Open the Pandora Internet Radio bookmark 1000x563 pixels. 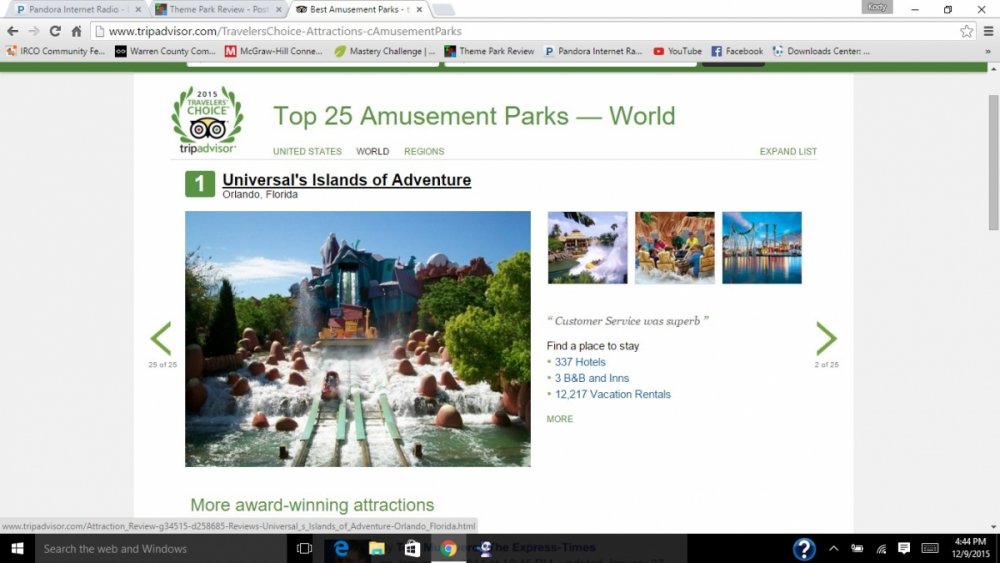(x=593, y=51)
